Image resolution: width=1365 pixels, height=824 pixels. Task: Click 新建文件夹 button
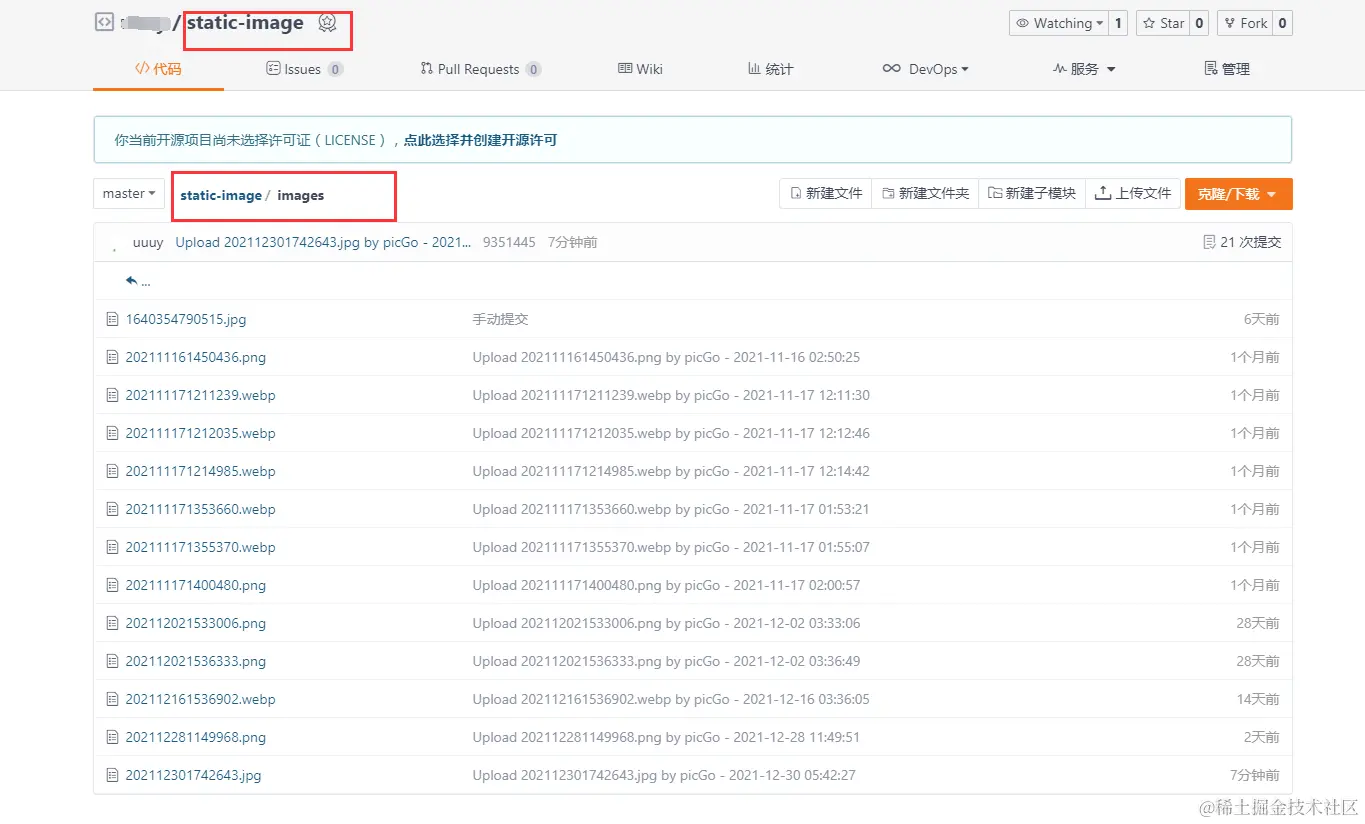(x=925, y=194)
